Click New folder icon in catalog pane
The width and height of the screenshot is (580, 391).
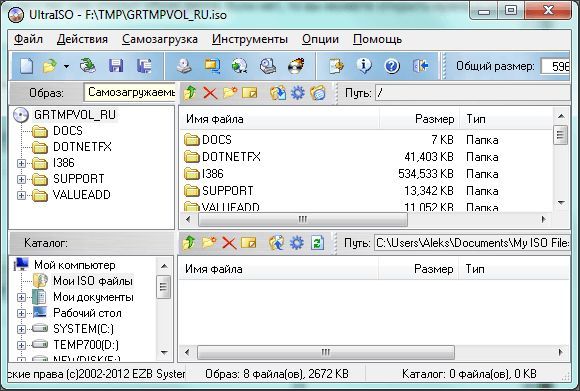[x=209, y=243]
